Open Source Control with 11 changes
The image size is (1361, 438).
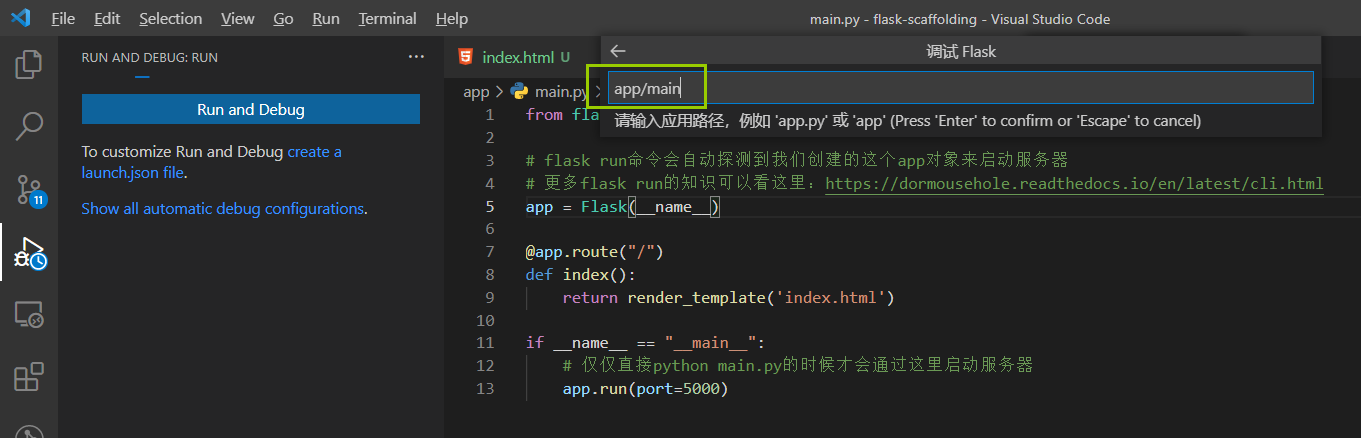click(29, 189)
